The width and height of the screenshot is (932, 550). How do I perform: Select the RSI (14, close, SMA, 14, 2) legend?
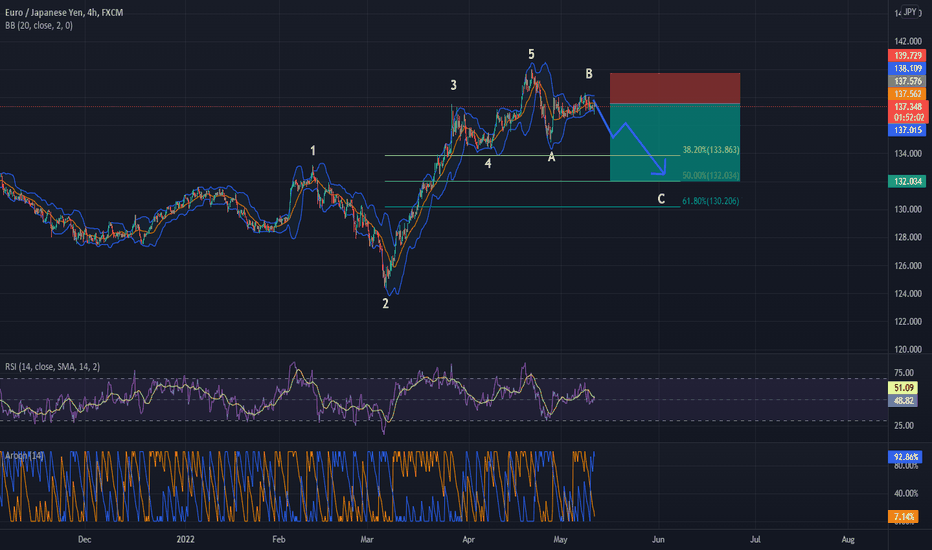tap(52, 367)
